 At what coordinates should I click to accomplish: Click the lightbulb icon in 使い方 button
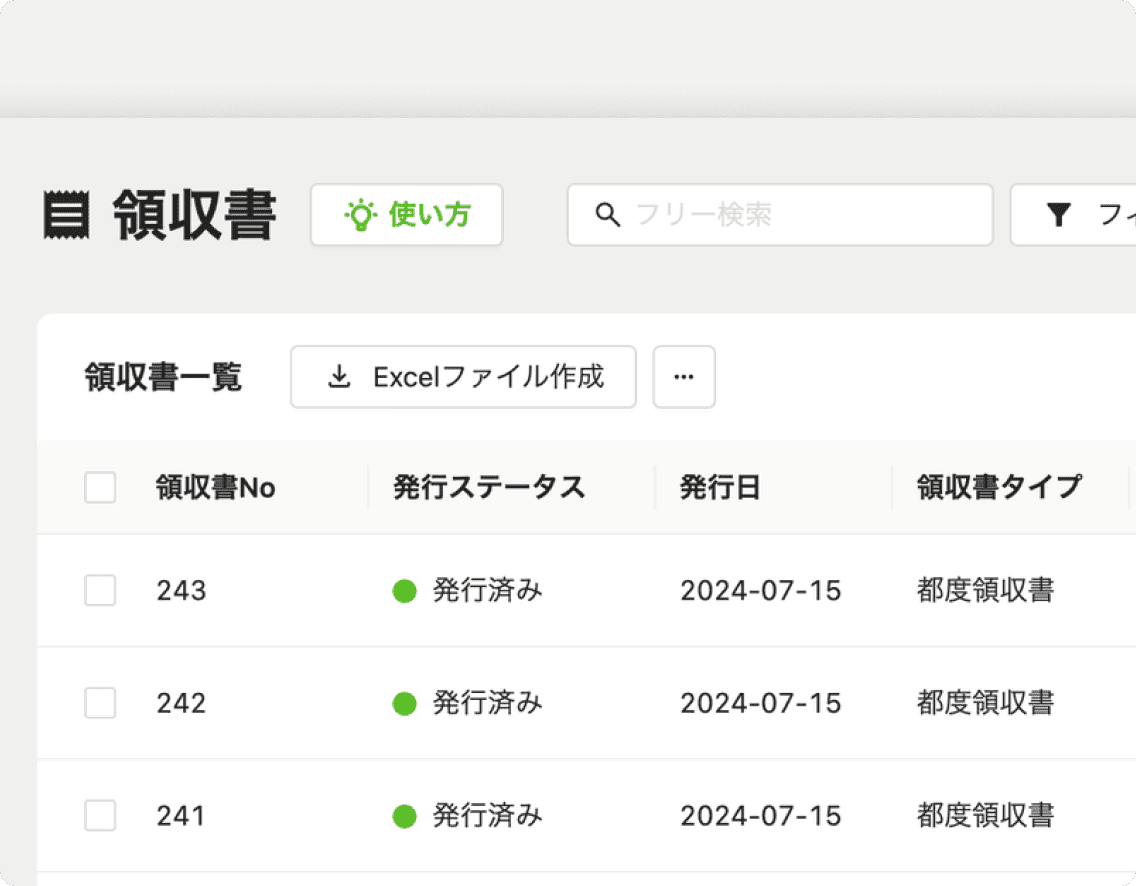360,215
